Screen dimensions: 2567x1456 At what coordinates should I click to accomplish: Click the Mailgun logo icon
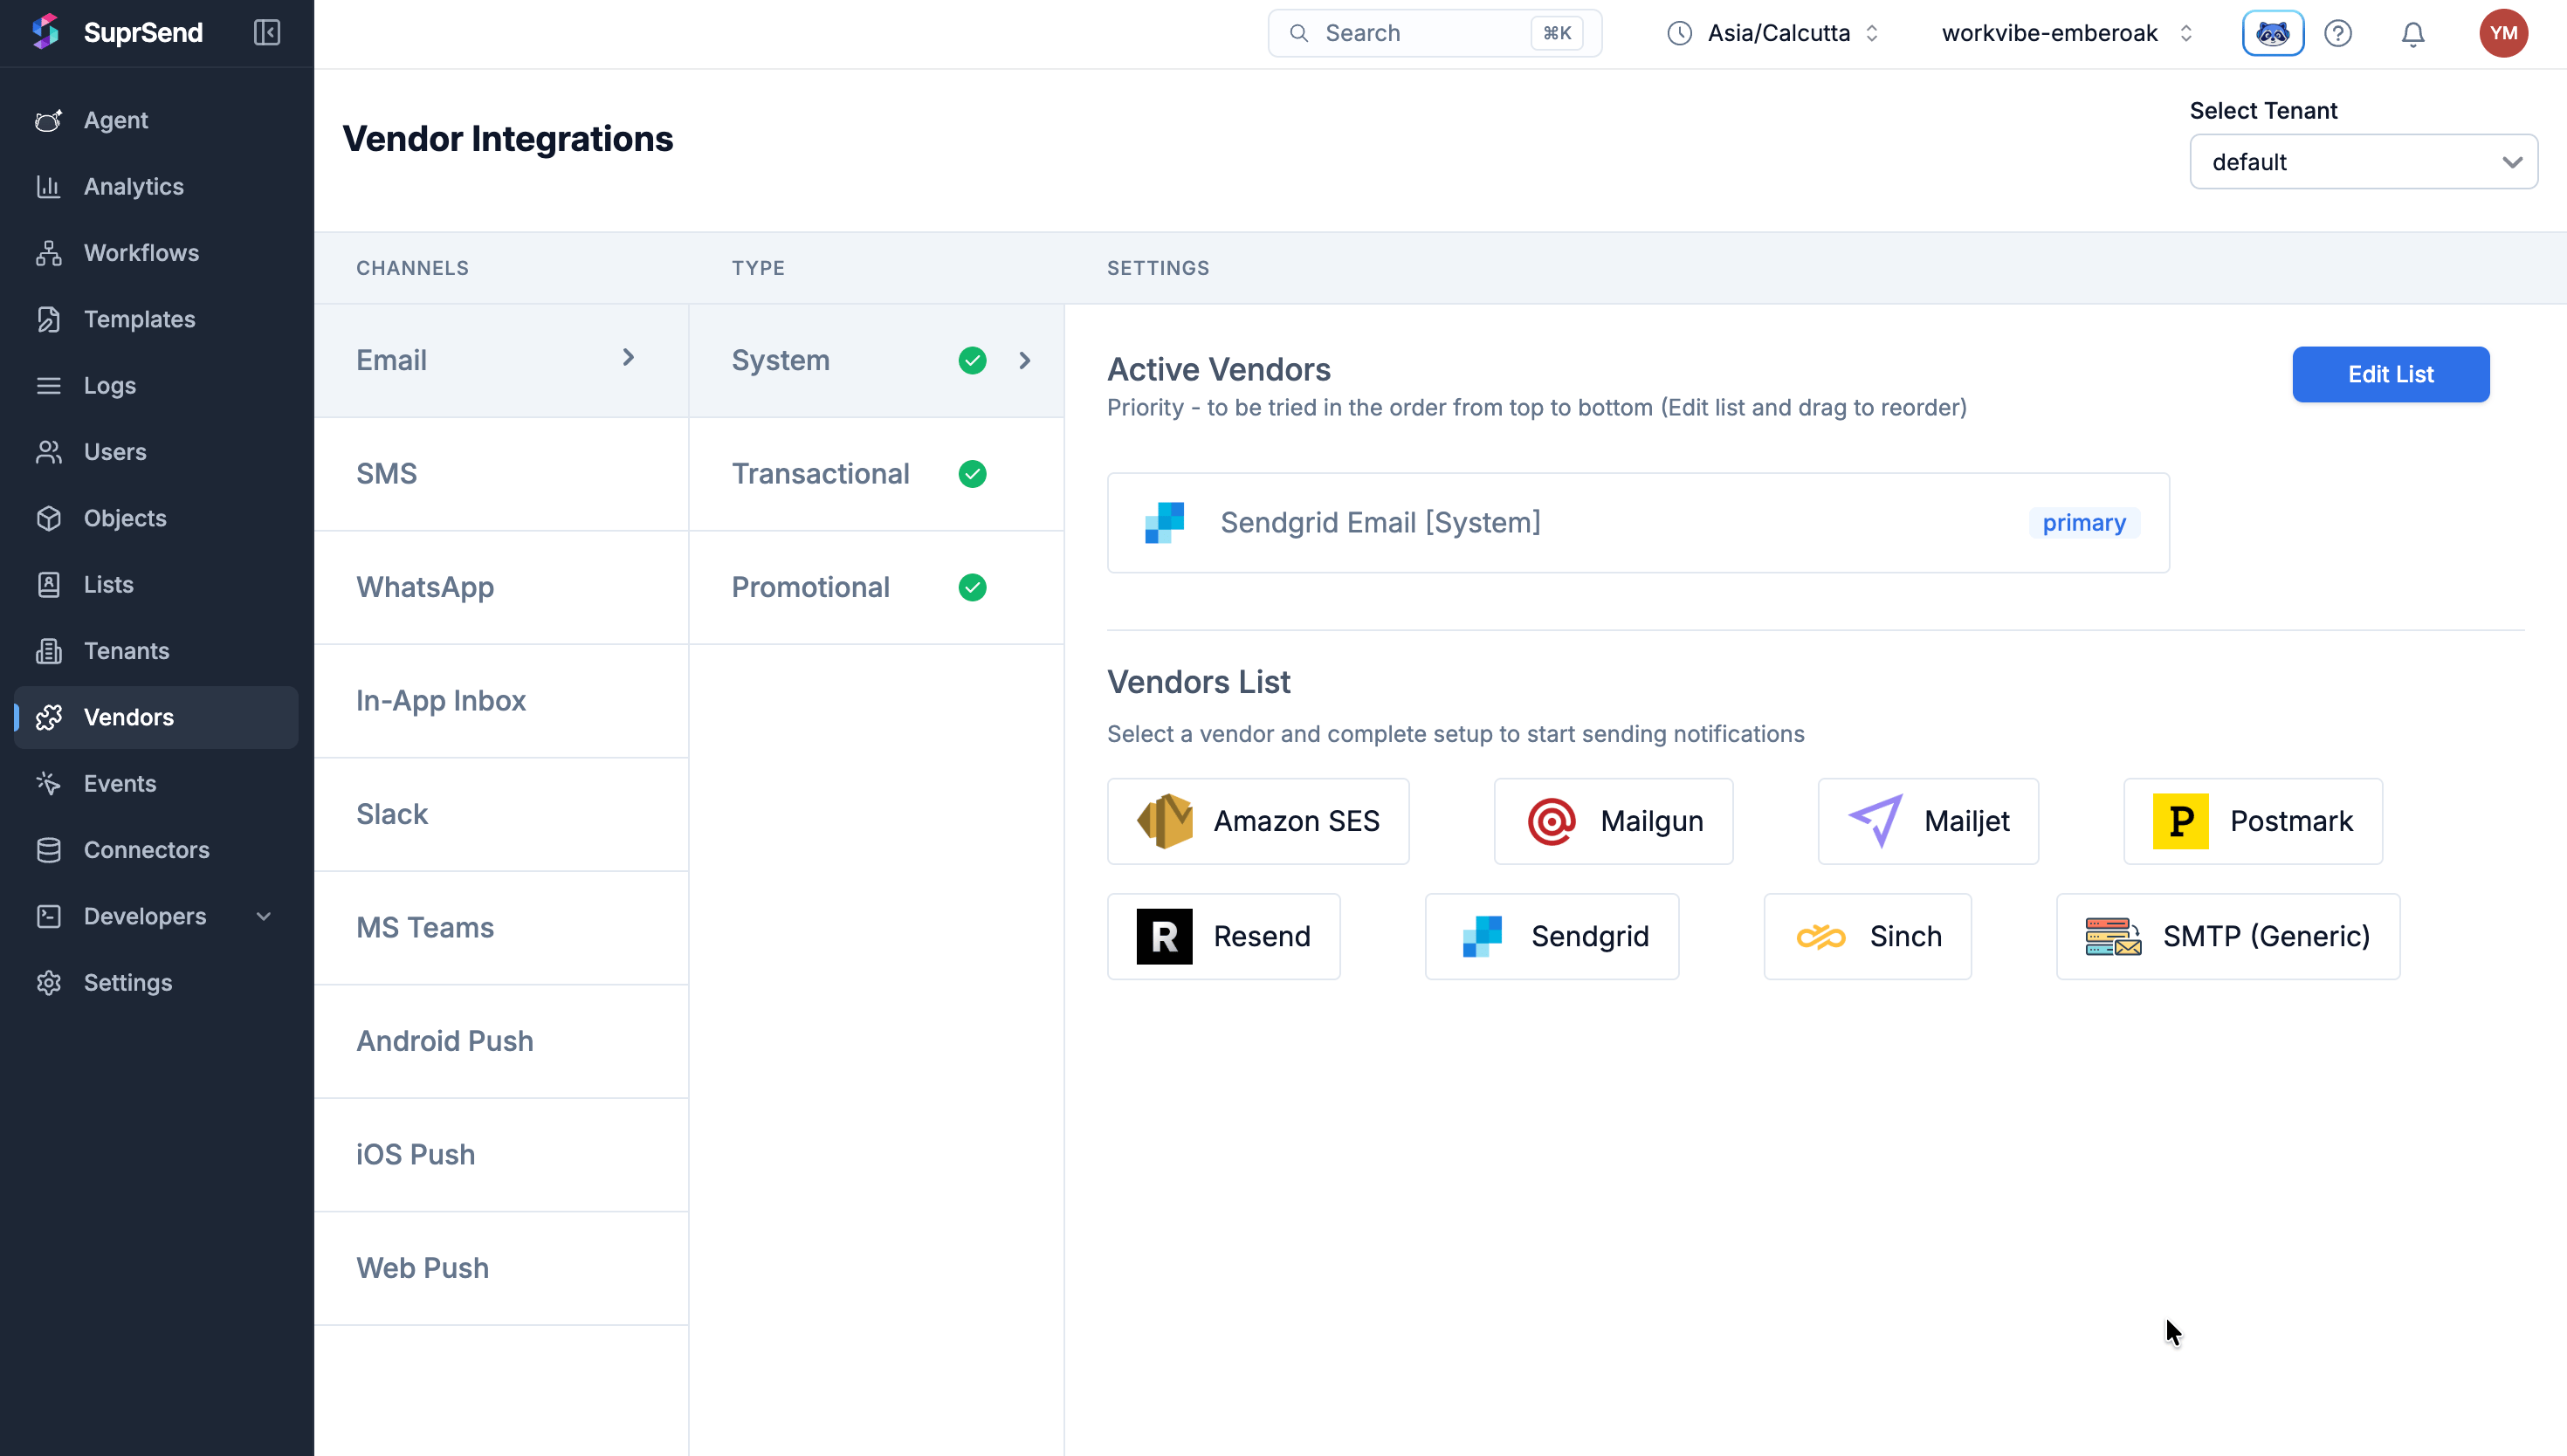[1551, 821]
